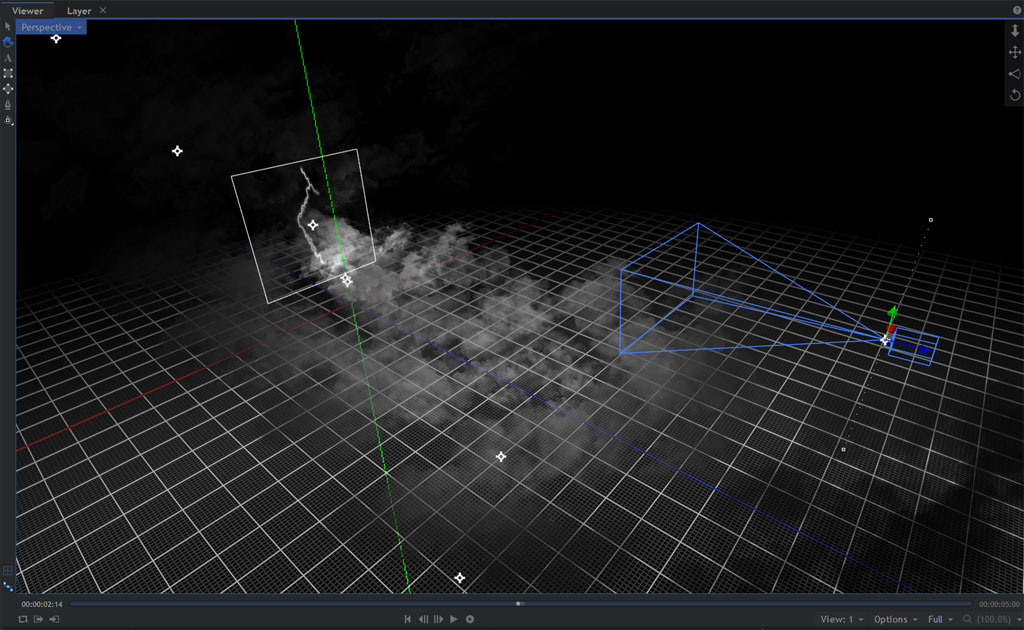
Task: Select the Viewer tab
Action: pyautogui.click(x=28, y=11)
